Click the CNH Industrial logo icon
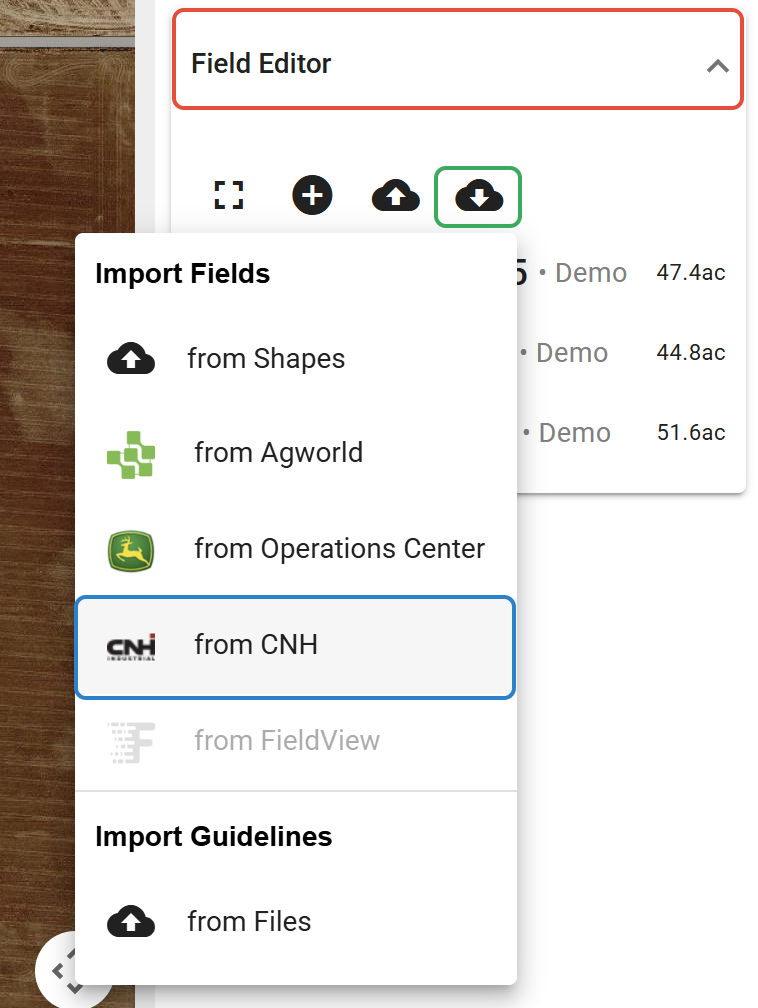Viewport: 758px width, 1008px height. click(x=131, y=646)
